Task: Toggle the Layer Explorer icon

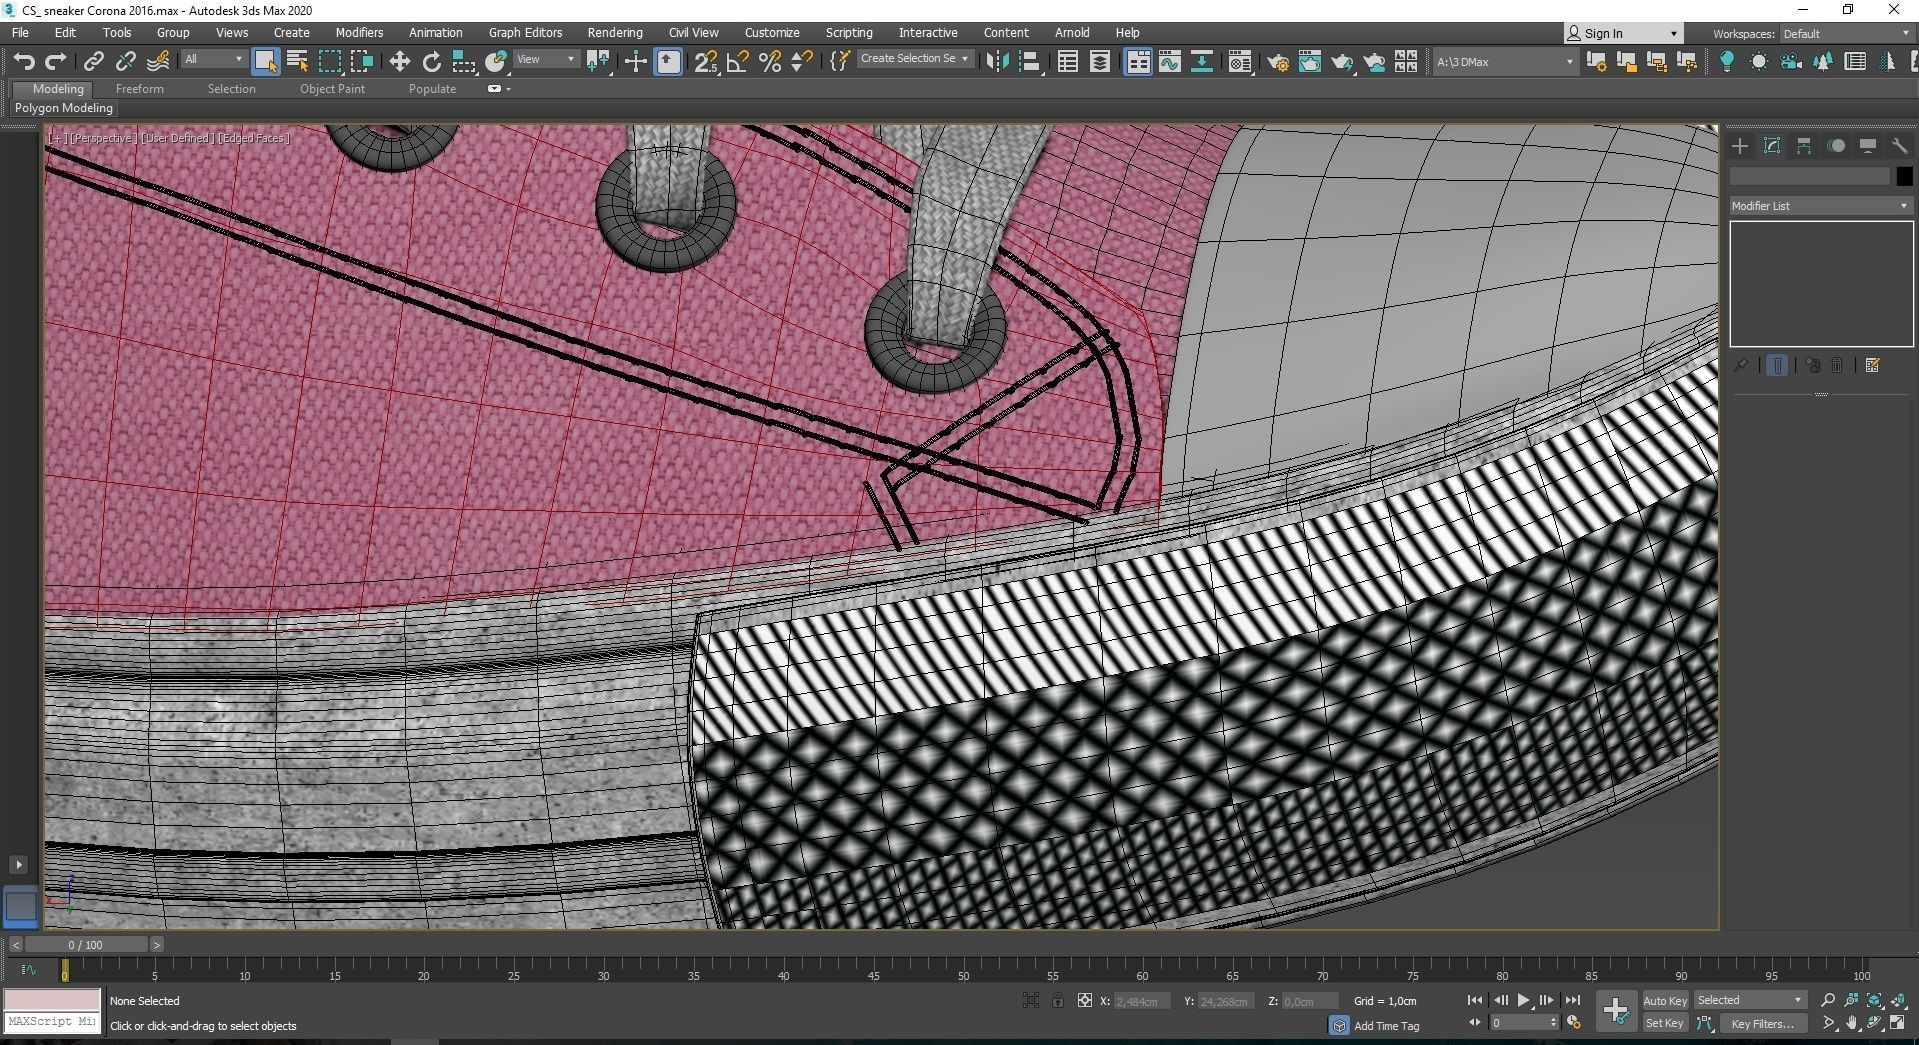Action: tap(1099, 62)
